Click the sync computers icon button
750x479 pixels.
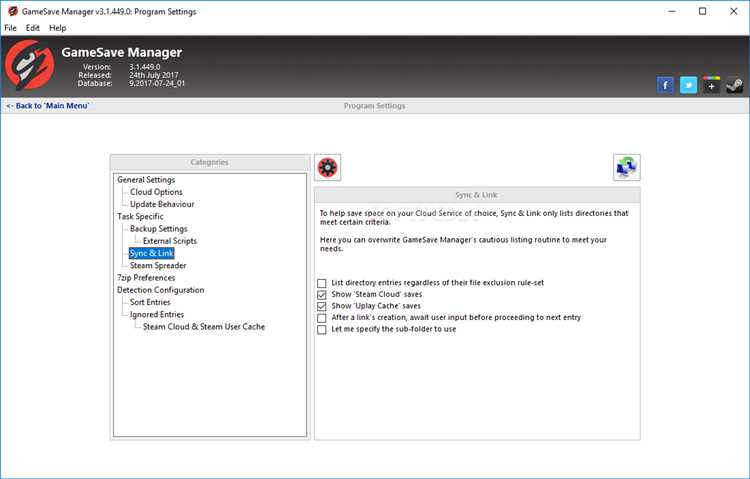click(x=627, y=167)
